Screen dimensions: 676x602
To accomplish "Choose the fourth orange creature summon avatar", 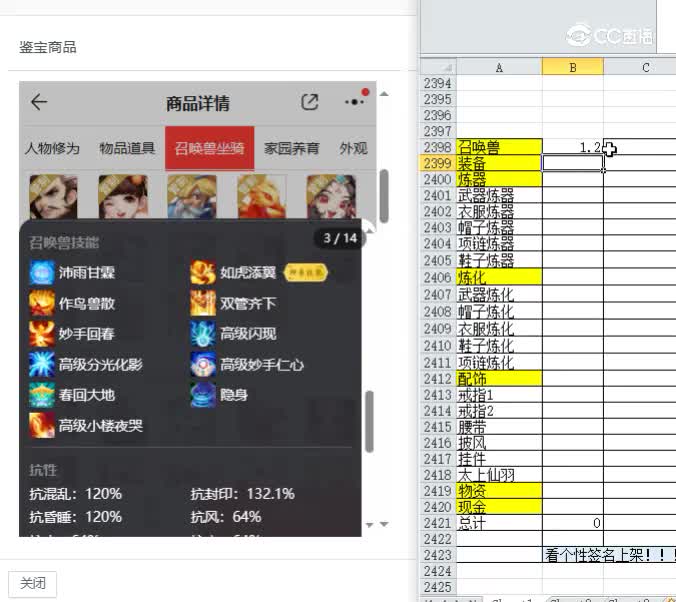I will coord(262,197).
